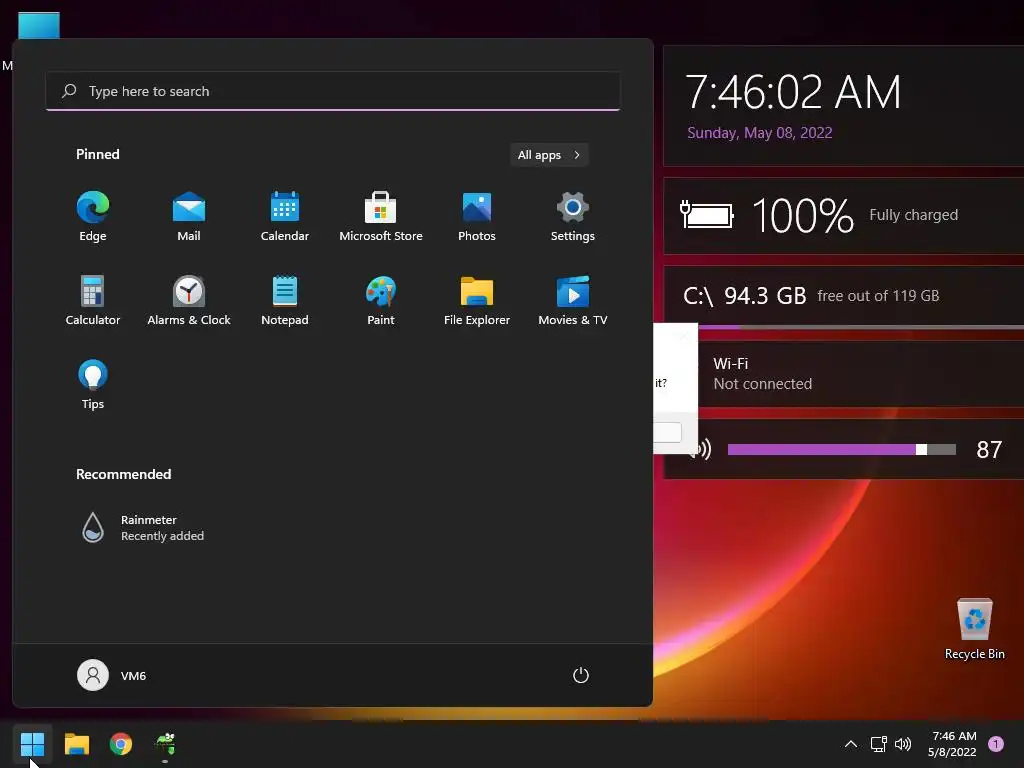The image size is (1024, 768).
Task: Click the speaker icon on volume widget
Action: click(704, 449)
